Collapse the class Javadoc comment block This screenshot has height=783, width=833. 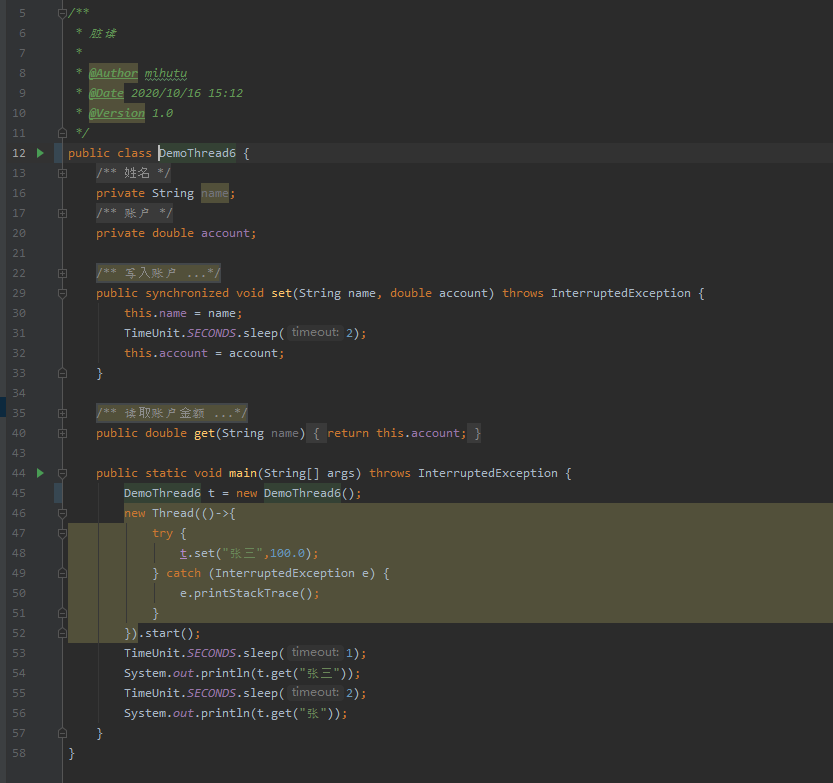tap(62, 13)
